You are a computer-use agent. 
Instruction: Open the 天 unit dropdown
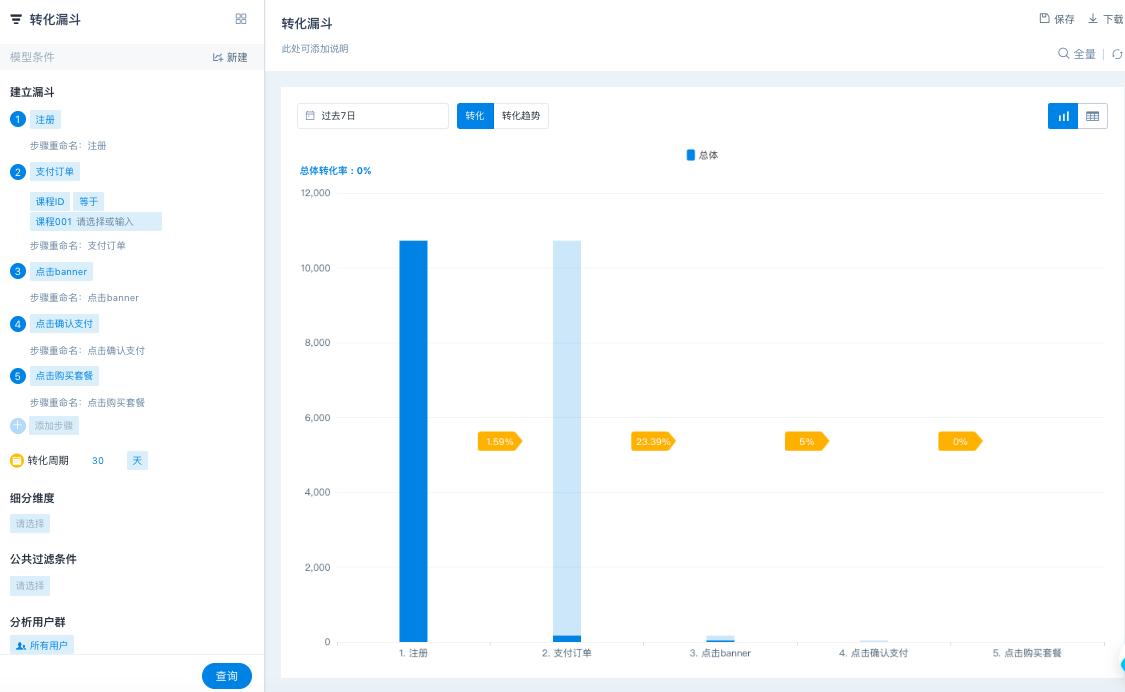[x=137, y=461]
